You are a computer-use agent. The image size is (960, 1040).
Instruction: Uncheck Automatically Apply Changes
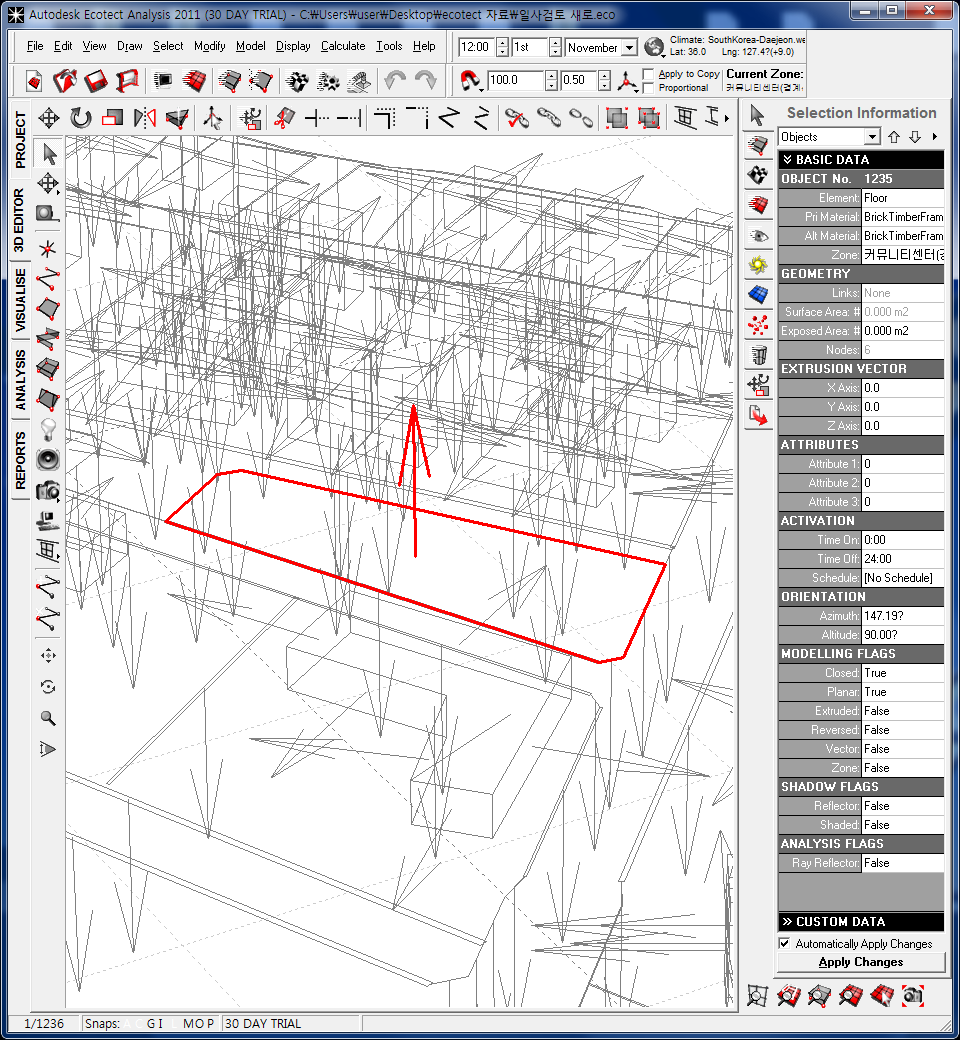coord(785,944)
